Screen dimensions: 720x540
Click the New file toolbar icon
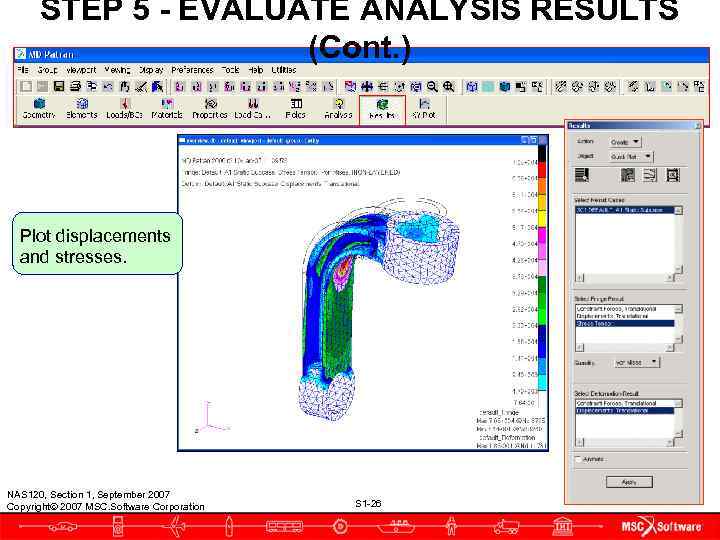click(26, 86)
